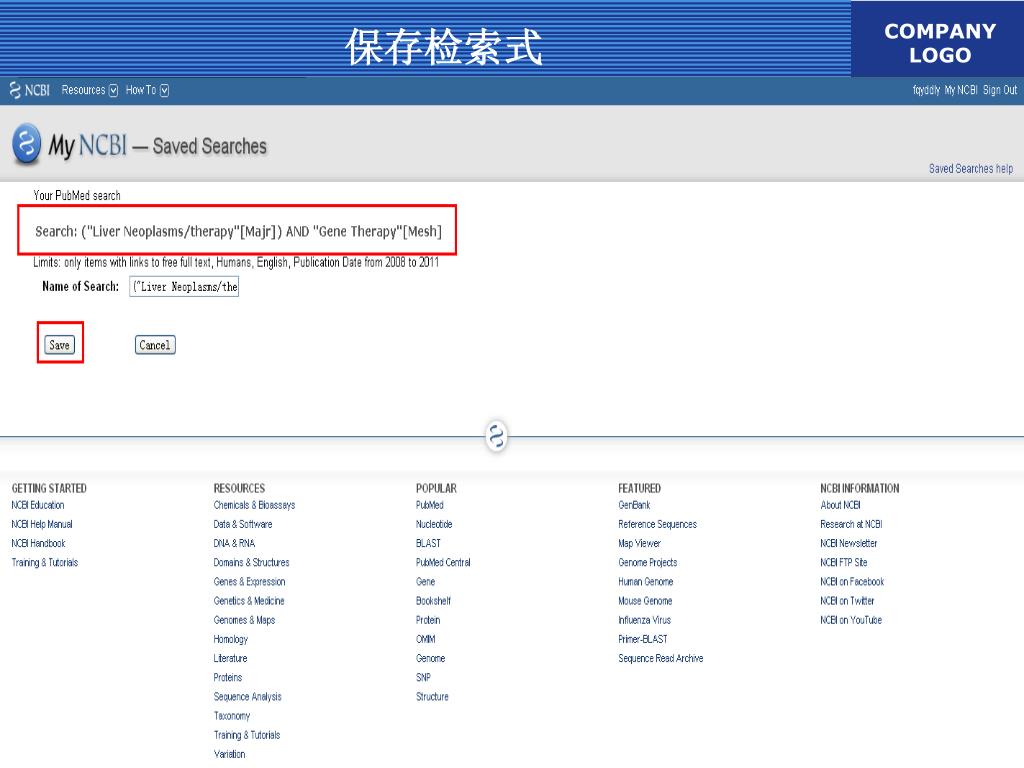Viewport: 1024px width, 768px height.
Task: Click the Cancel button
Action: tap(155, 345)
